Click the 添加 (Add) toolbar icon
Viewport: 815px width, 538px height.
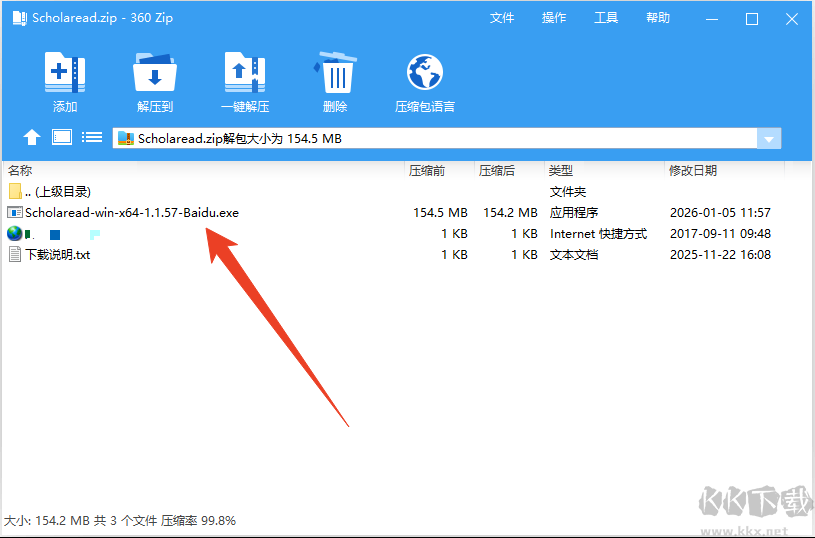point(64,72)
